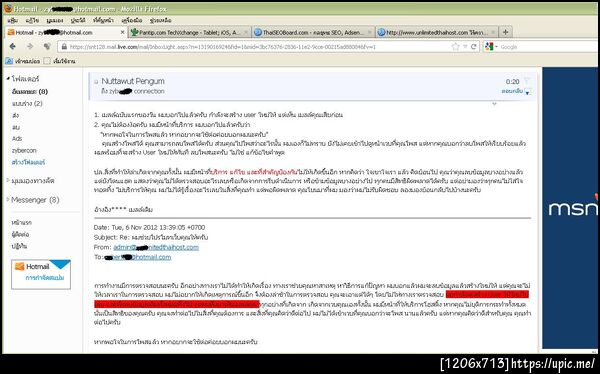This screenshot has width=600, height=374.
Task: Click the ThaiSEOBoard tab favicon
Action: [x=258, y=33]
